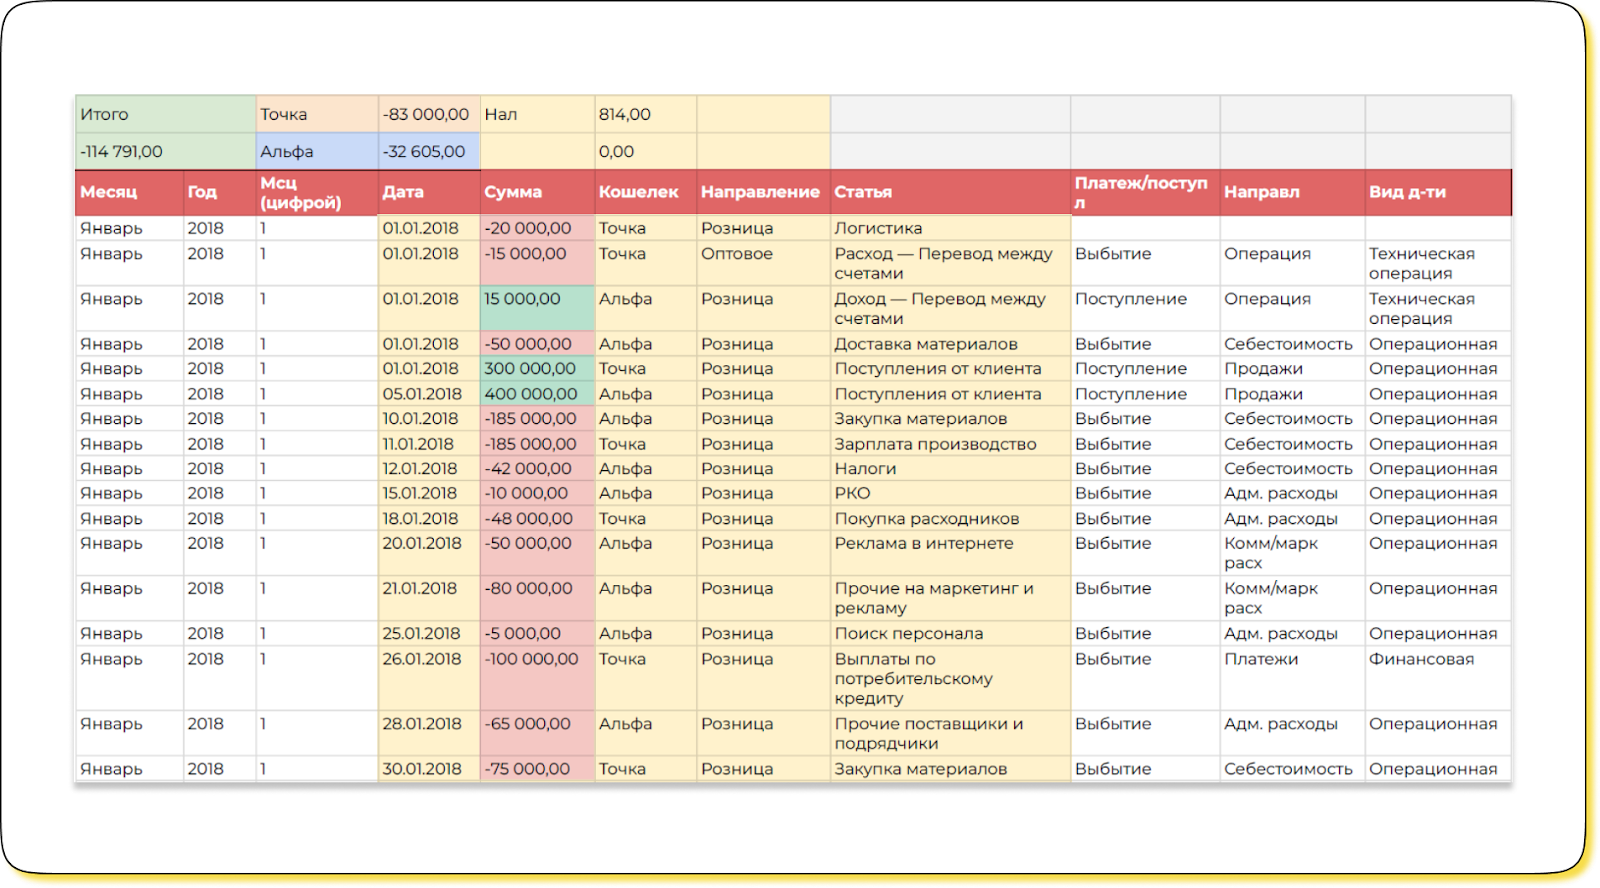Select the Точка balance cell -83 000,00
Image resolution: width=1600 pixels, height=888 pixels.
[426, 114]
